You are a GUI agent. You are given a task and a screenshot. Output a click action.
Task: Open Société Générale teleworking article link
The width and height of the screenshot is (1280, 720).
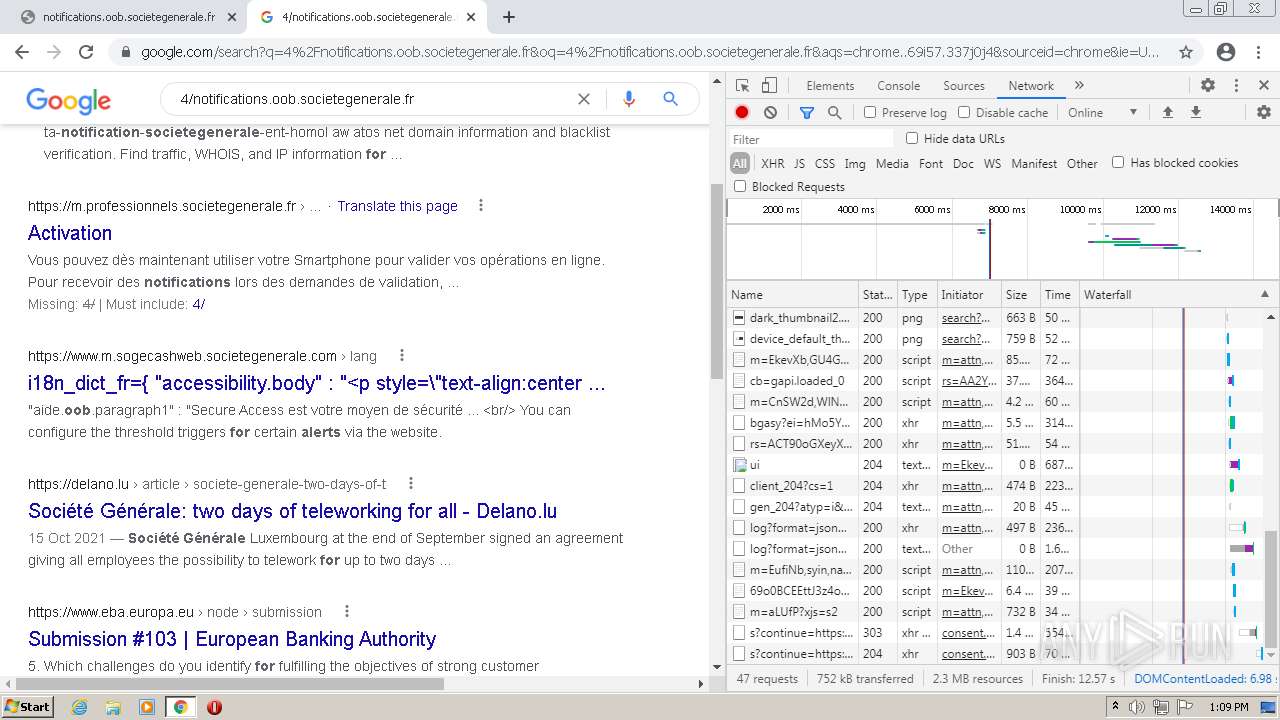click(x=292, y=511)
